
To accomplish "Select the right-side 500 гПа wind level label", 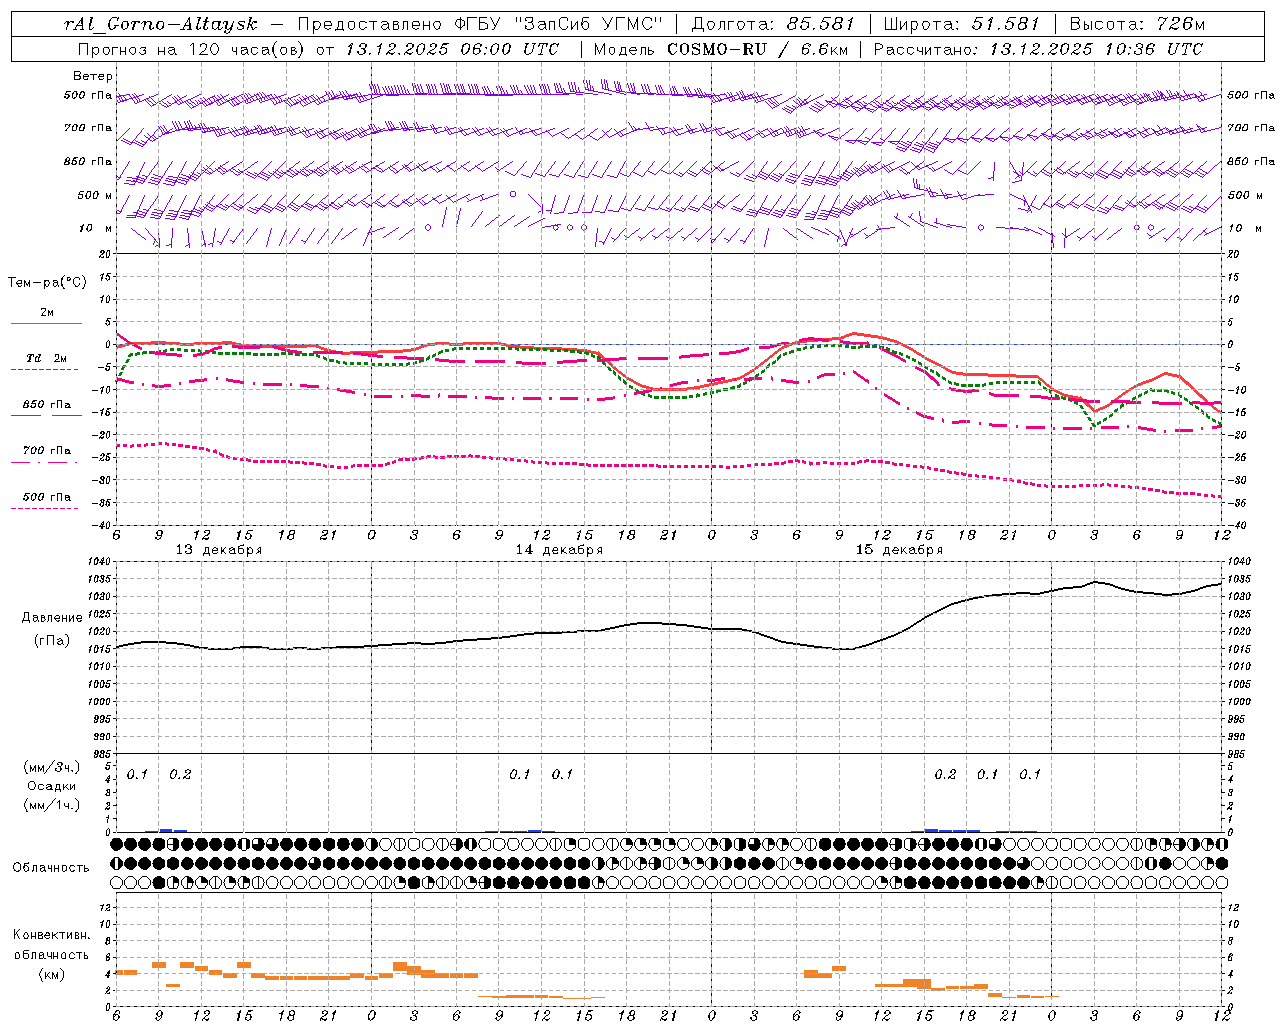I will 1251,95.
